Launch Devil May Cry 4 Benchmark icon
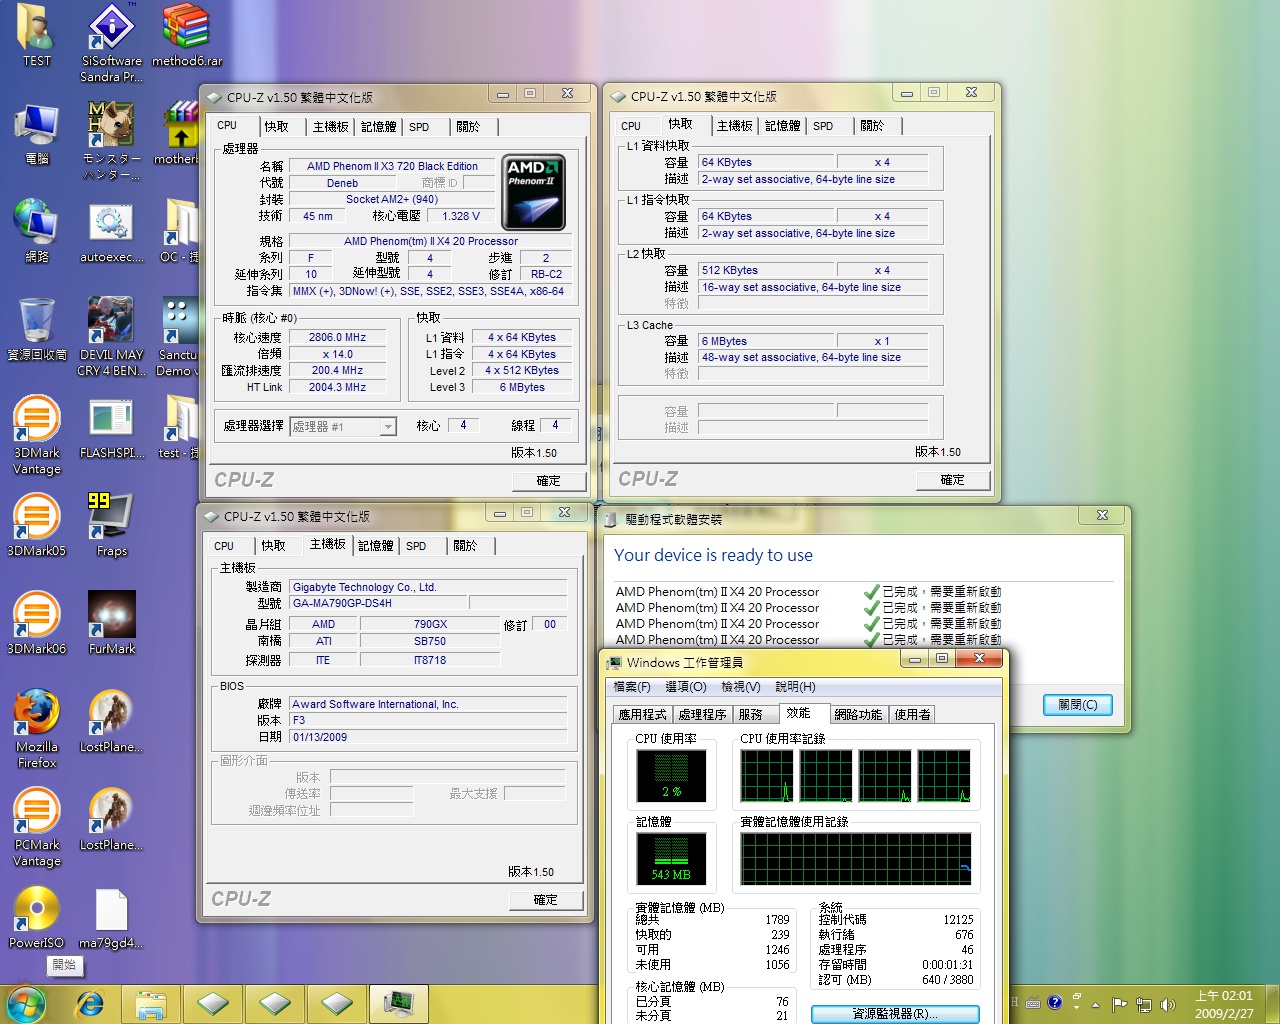This screenshot has height=1024, width=1280. click(x=111, y=336)
